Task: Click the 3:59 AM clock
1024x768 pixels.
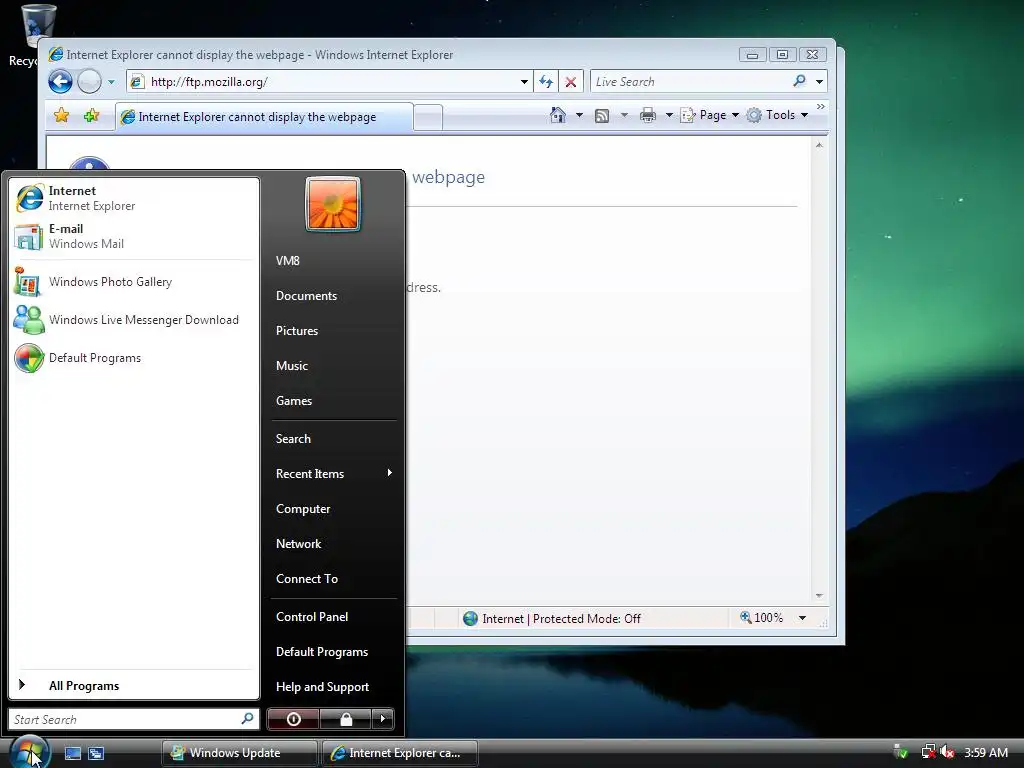Action: (986, 752)
